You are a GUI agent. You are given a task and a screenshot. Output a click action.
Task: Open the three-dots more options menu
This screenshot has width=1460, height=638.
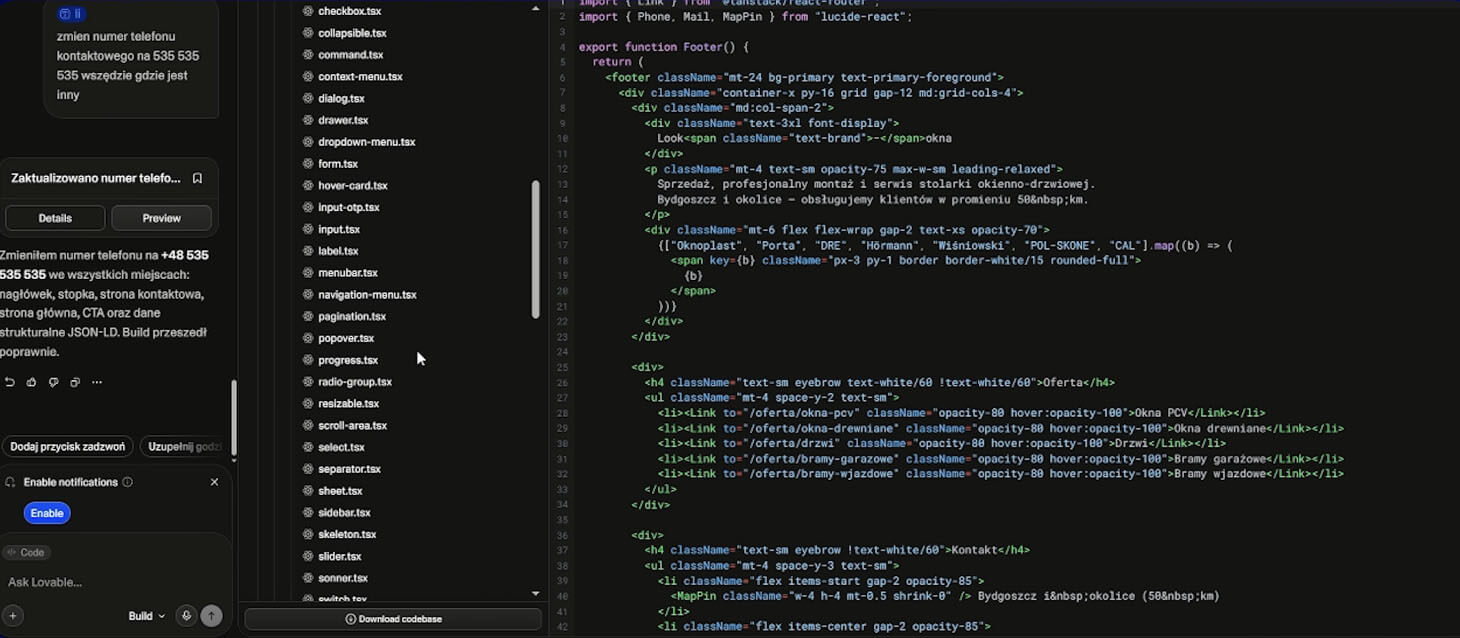tap(97, 382)
